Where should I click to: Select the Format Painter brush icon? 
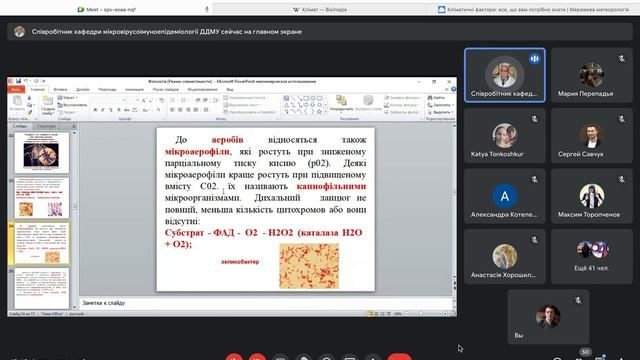pyautogui.click(x=29, y=112)
